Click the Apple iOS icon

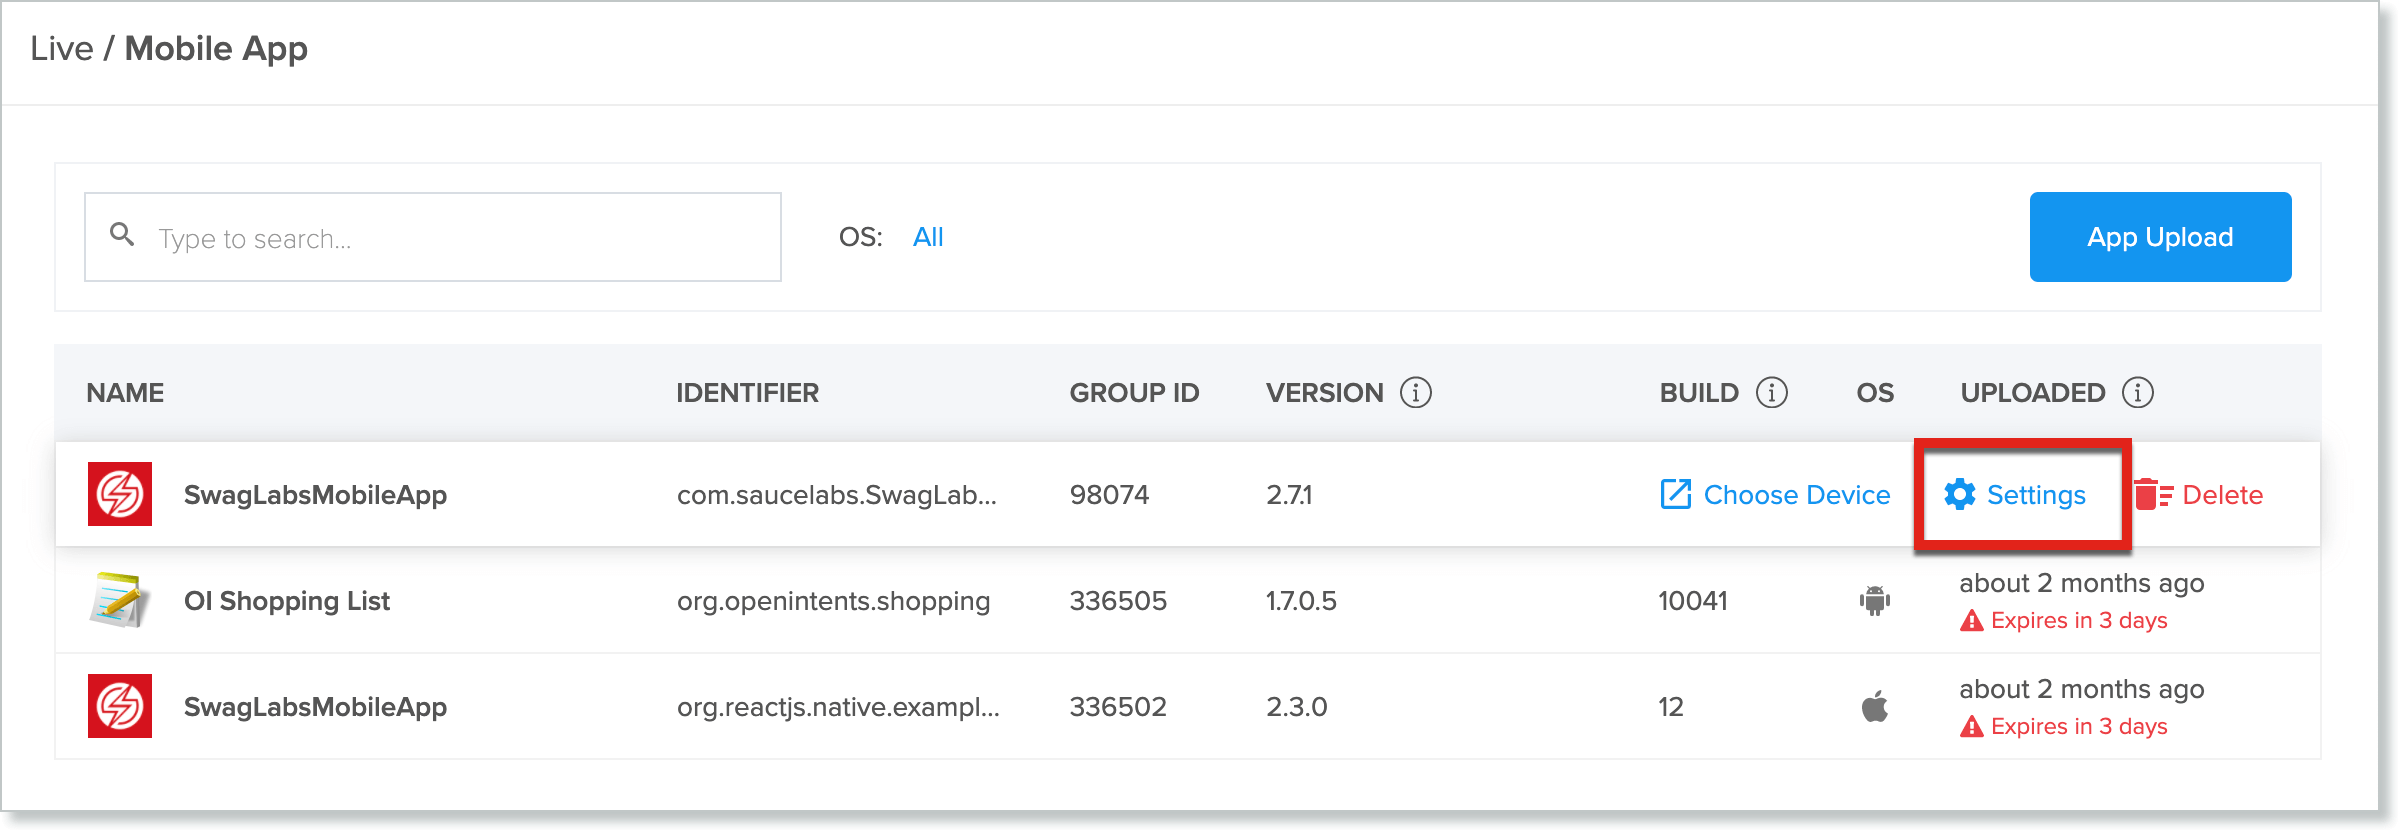(x=1874, y=706)
